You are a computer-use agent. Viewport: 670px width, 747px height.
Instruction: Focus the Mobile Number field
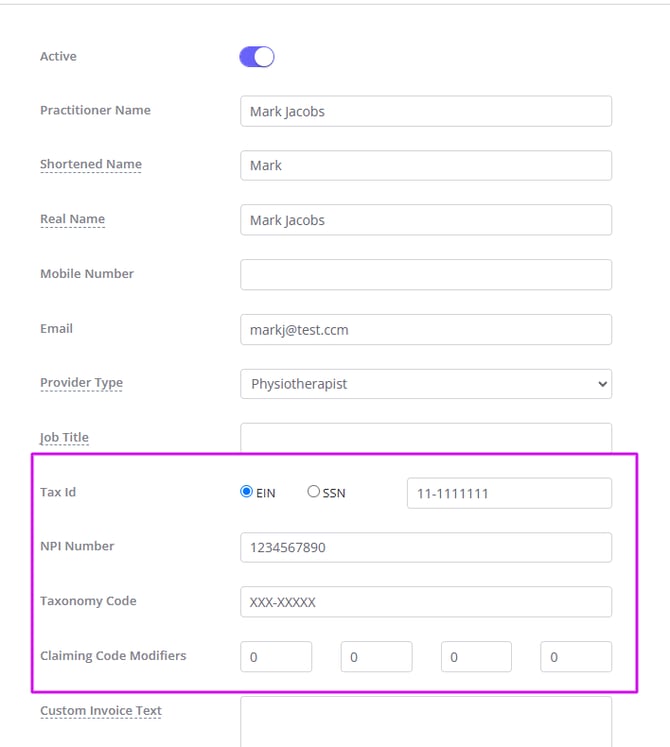click(x=425, y=274)
